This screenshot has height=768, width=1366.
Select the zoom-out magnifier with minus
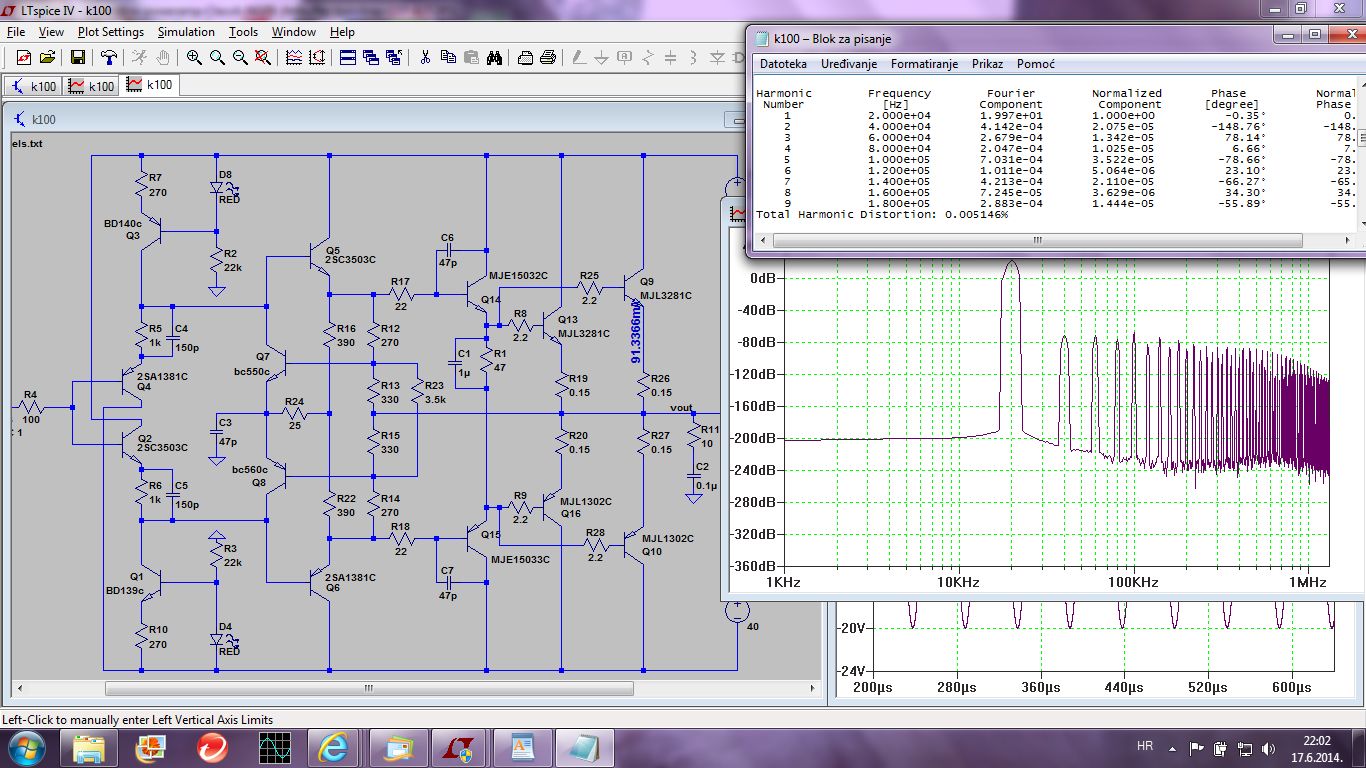pos(240,57)
